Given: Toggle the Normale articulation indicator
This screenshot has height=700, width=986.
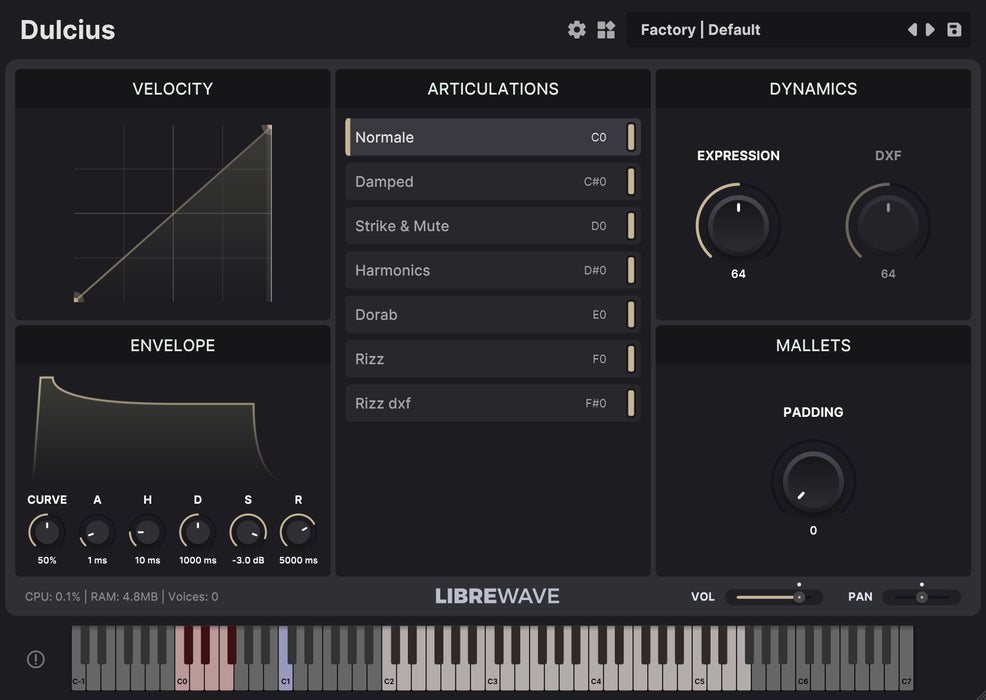Looking at the screenshot, I should pyautogui.click(x=631, y=137).
